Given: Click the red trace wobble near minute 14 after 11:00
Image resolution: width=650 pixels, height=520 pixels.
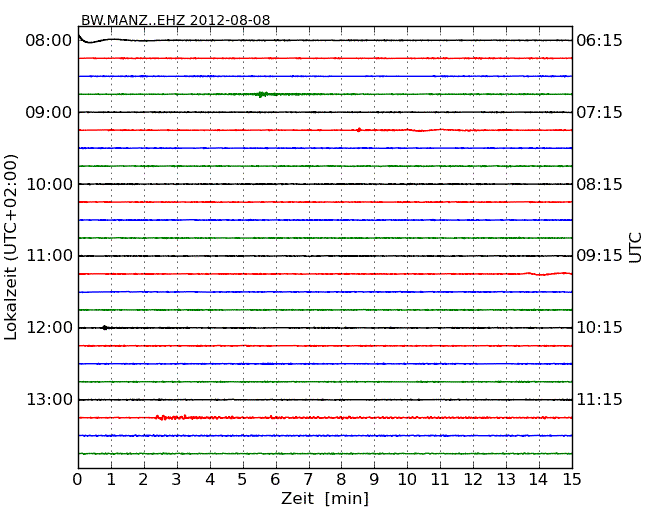Looking at the screenshot, I should (x=547, y=274).
